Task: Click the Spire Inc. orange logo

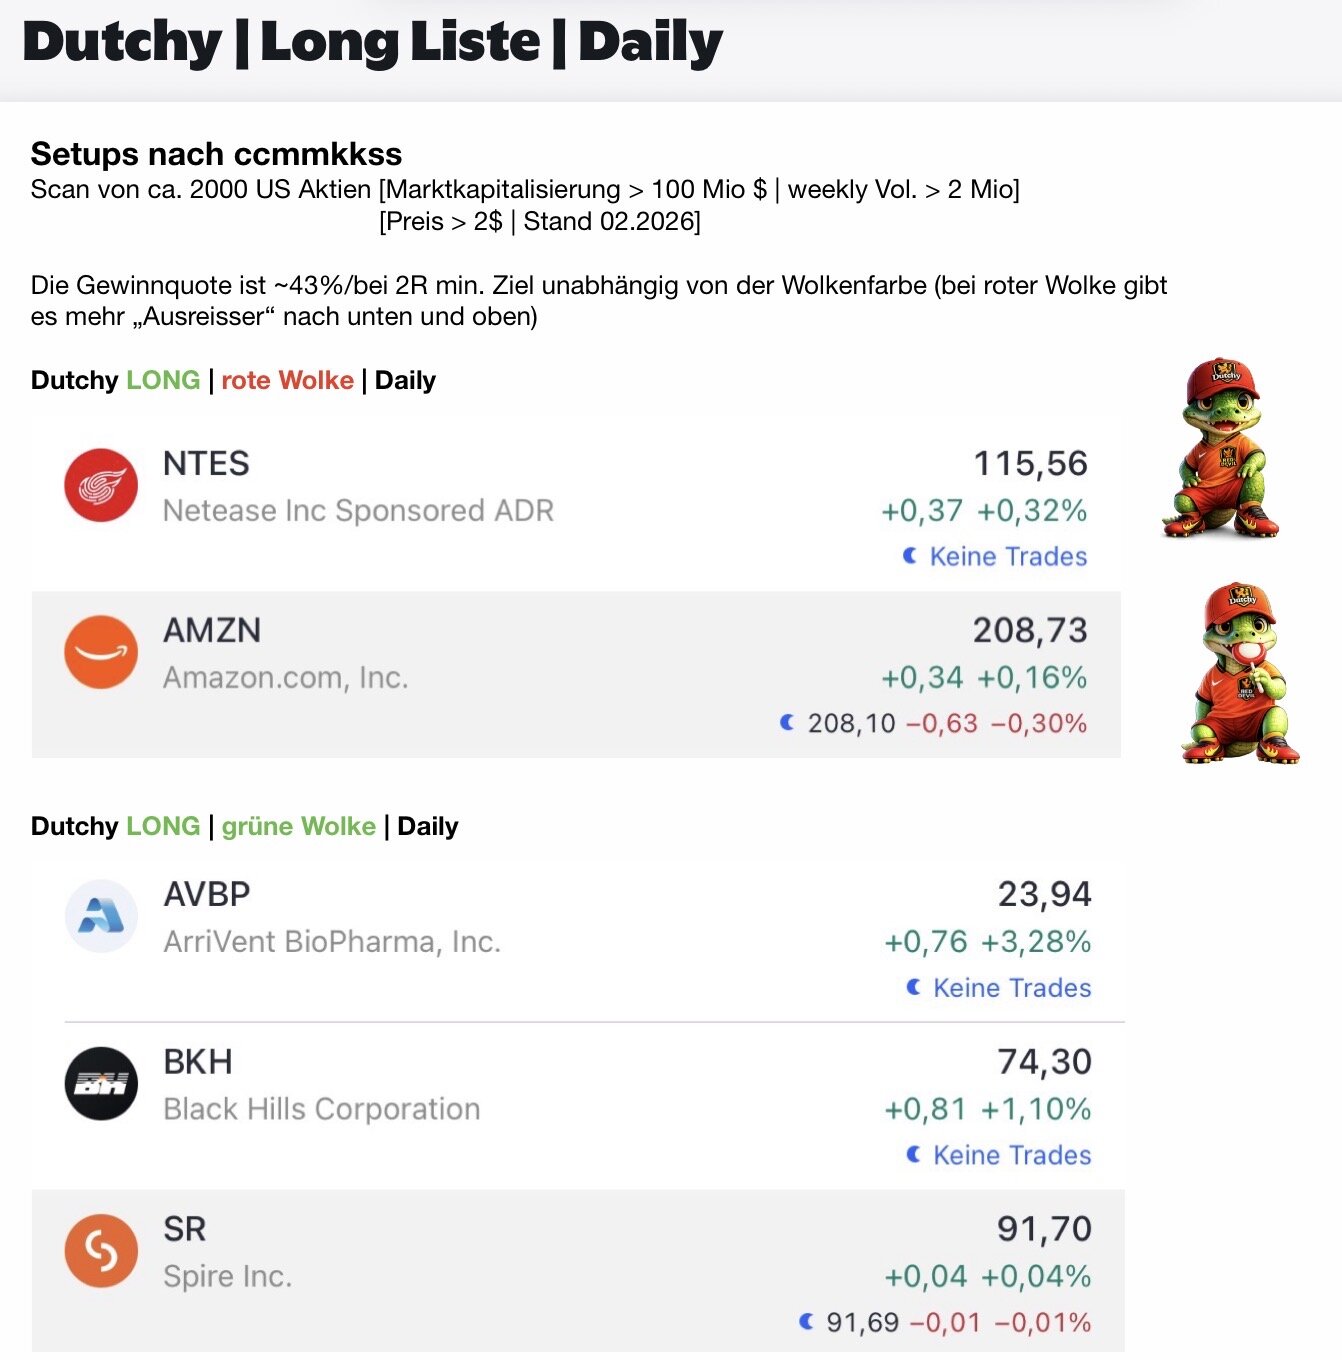Action: tap(101, 1250)
